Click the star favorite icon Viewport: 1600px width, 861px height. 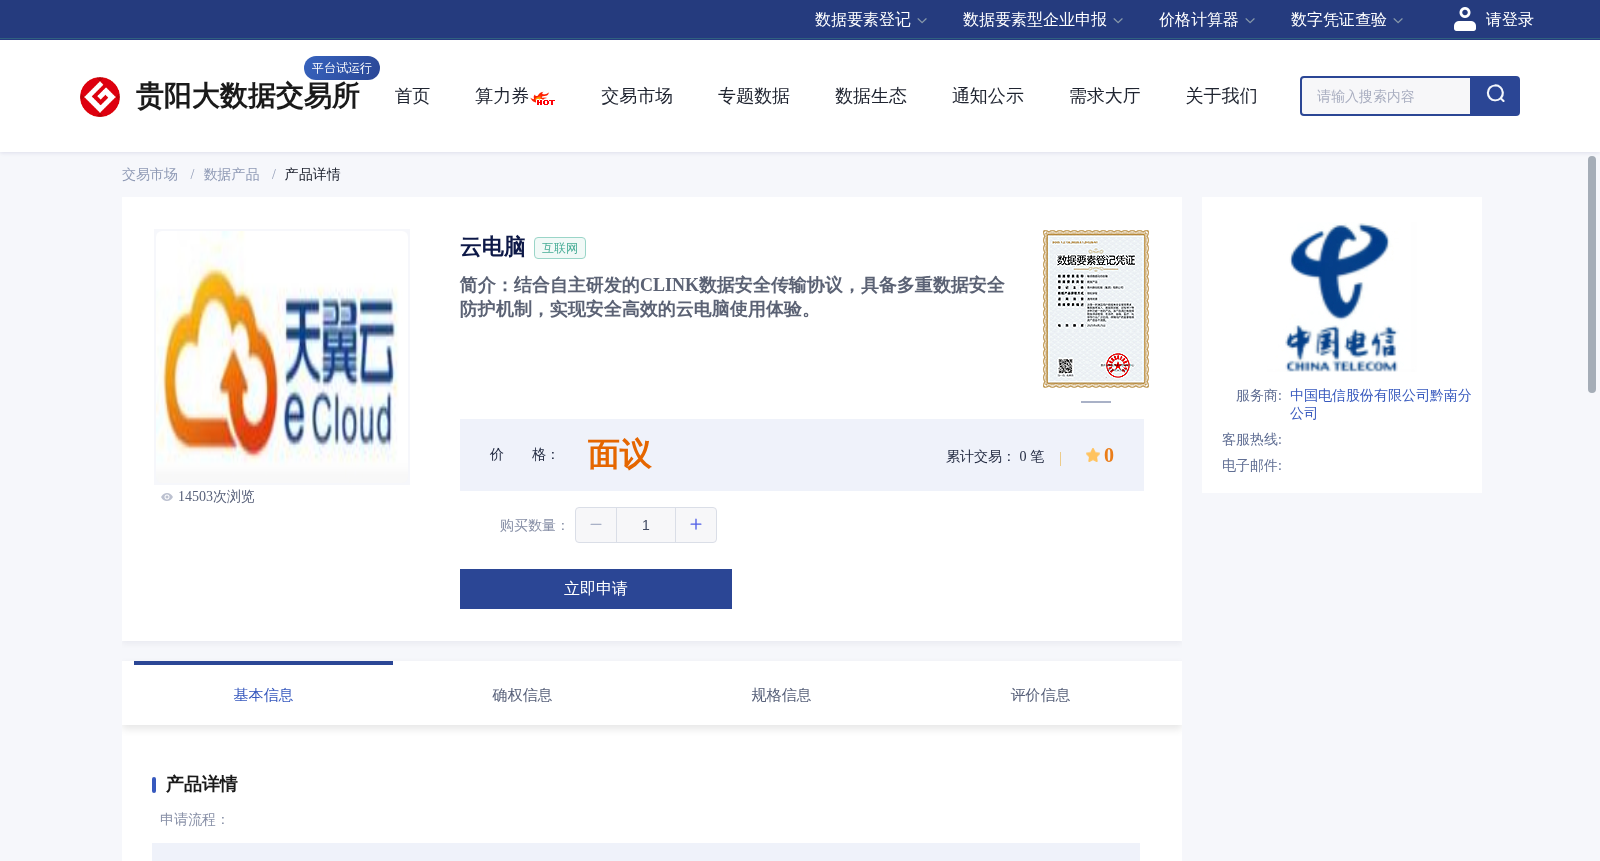tap(1092, 455)
